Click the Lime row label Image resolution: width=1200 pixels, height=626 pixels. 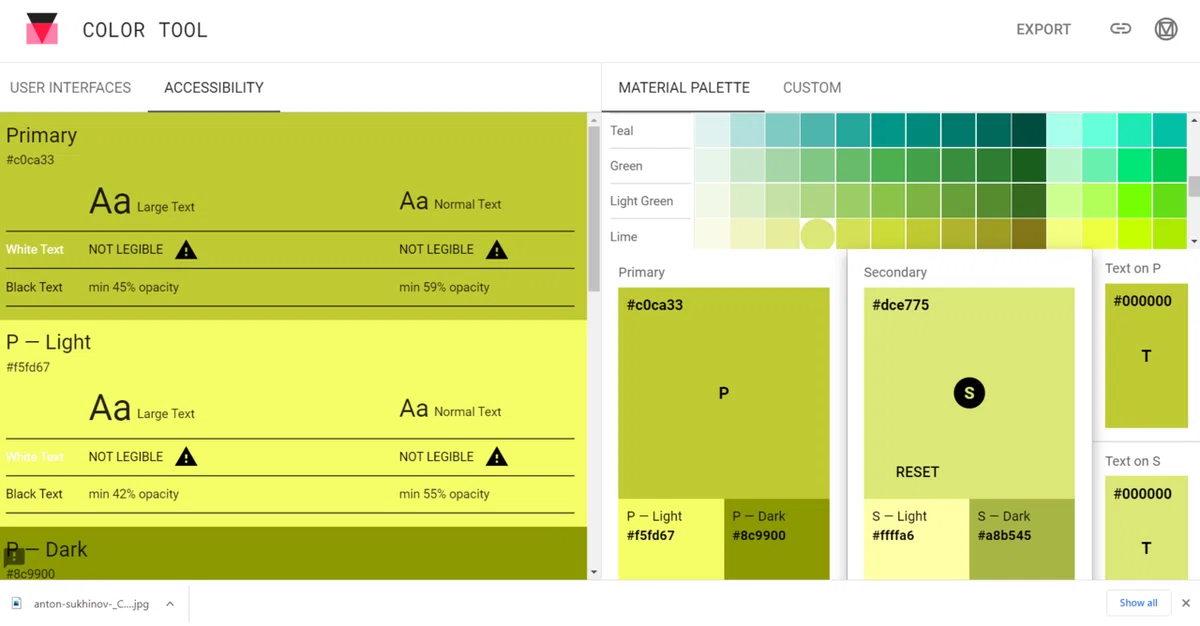point(623,236)
